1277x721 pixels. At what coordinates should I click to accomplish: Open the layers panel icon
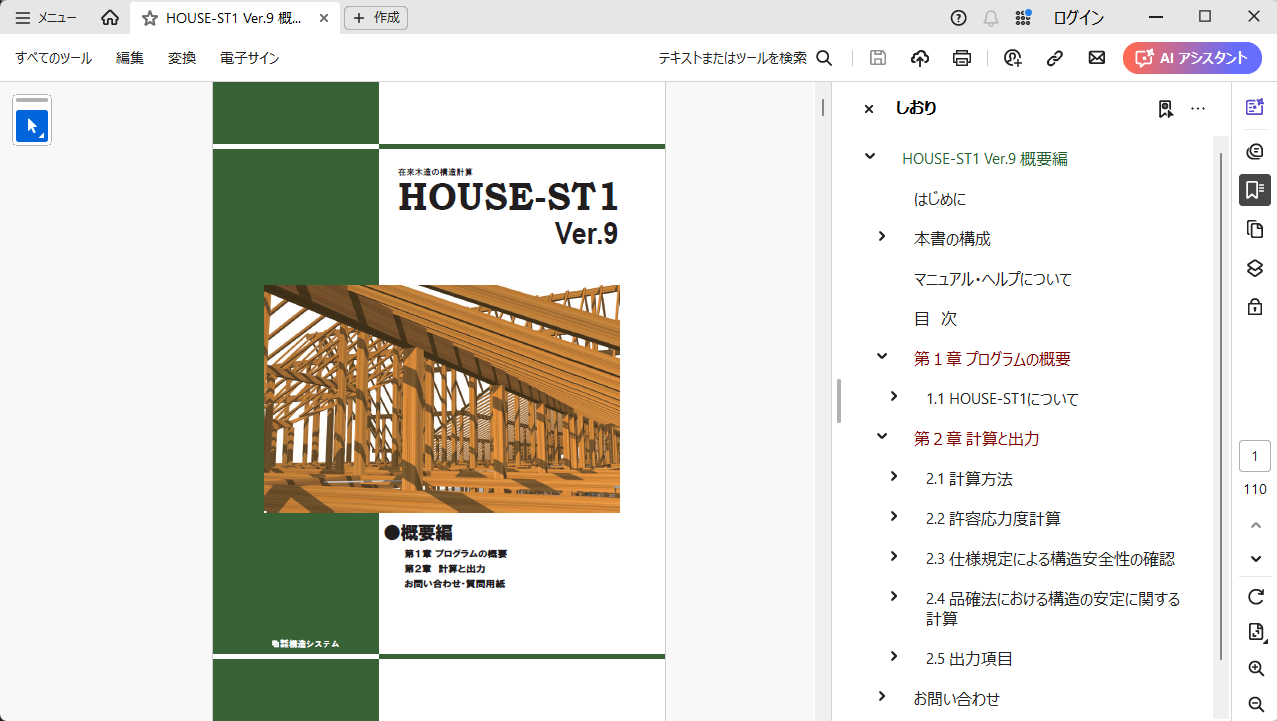[1255, 268]
